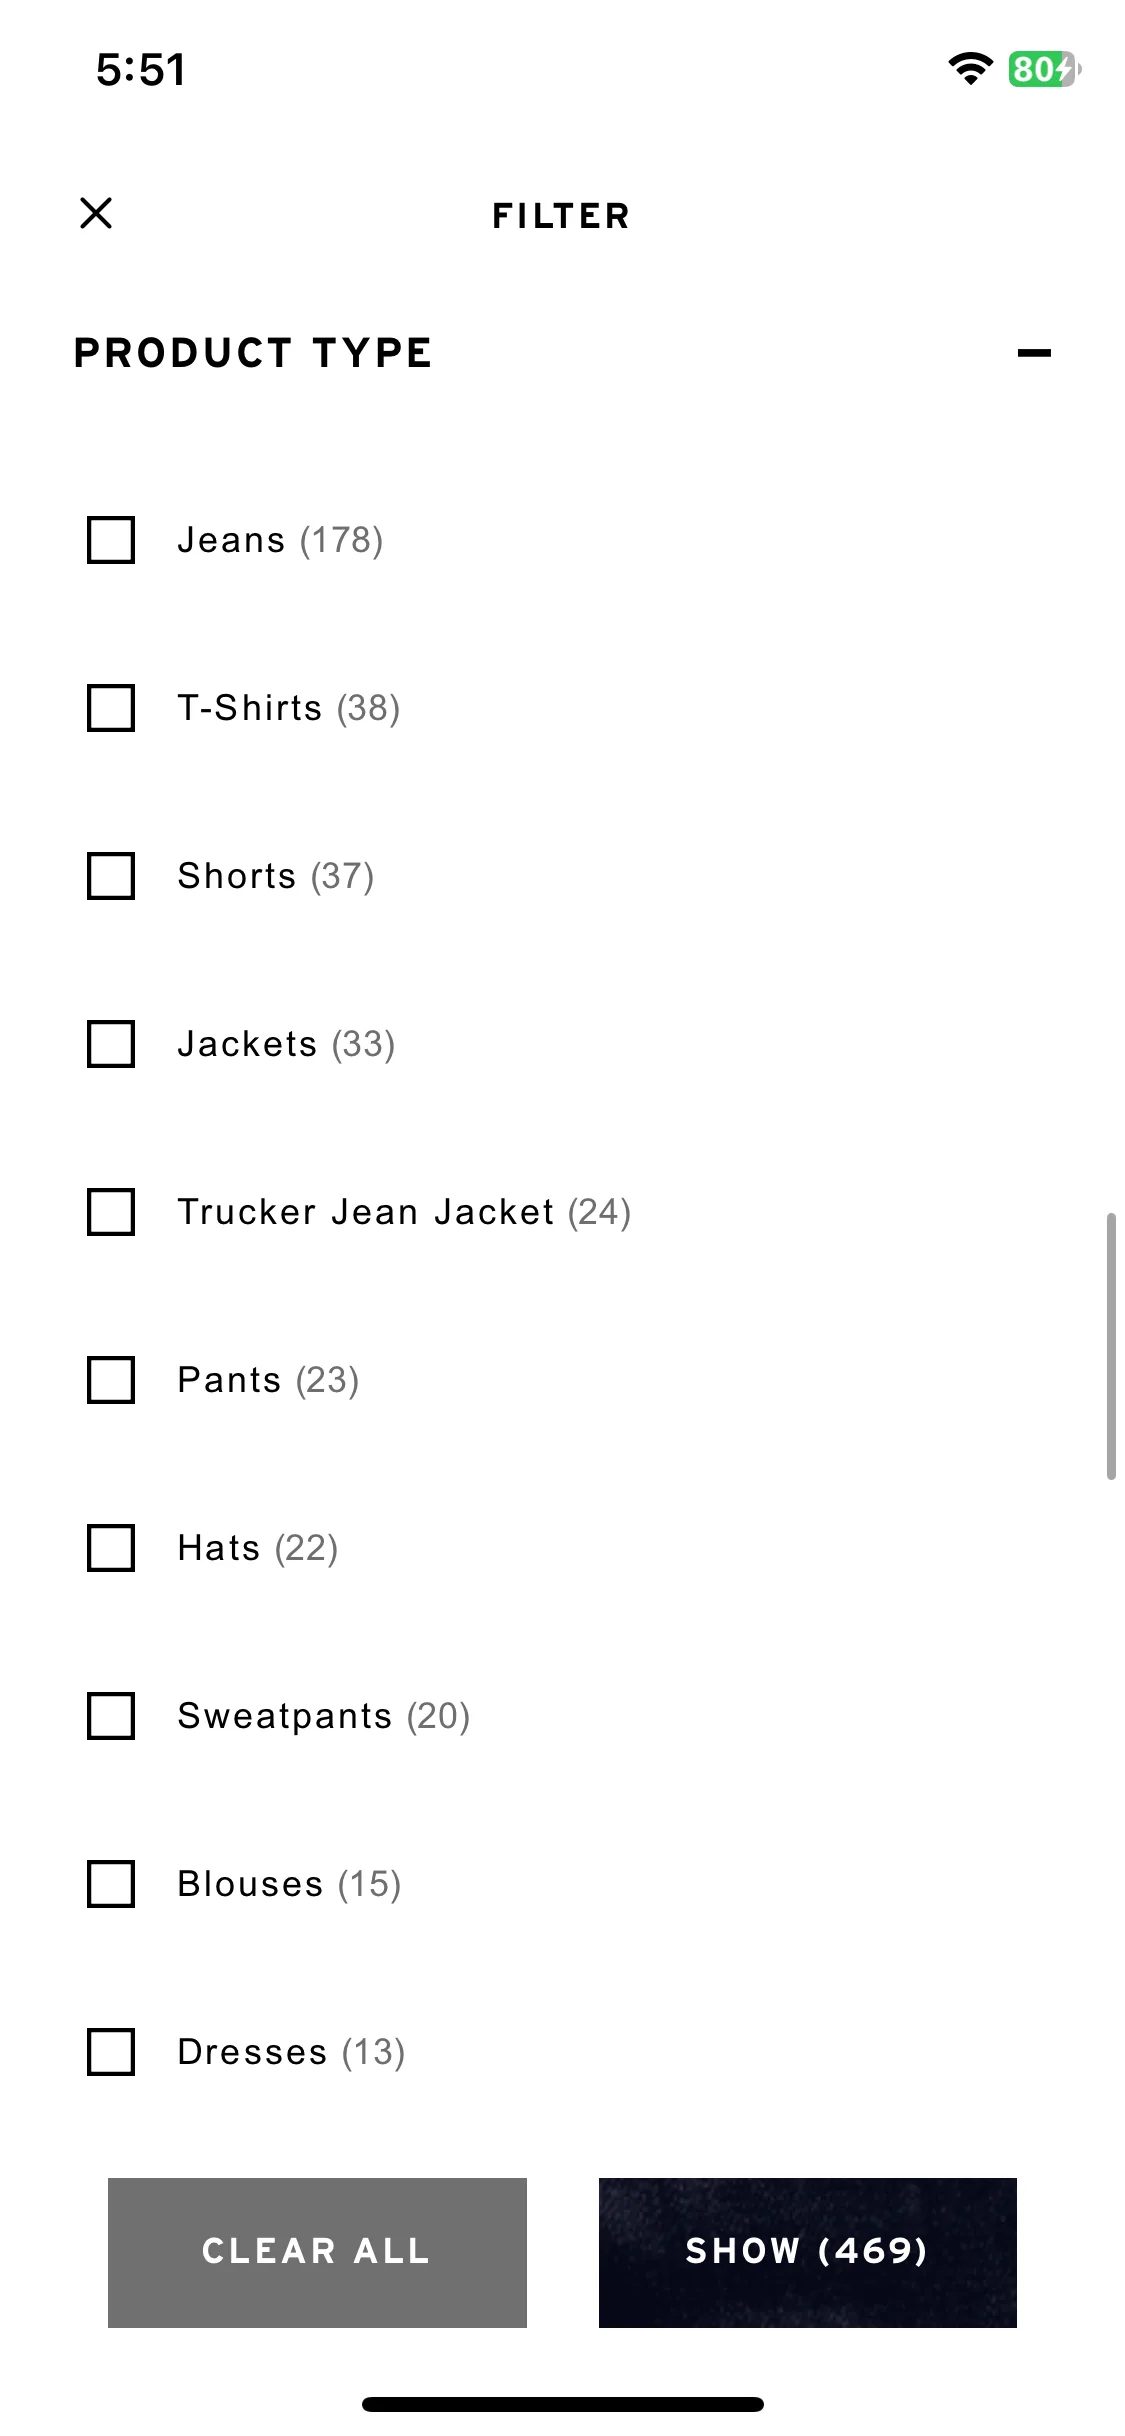Check the Sweatpants (20) checkbox

coord(111,1716)
